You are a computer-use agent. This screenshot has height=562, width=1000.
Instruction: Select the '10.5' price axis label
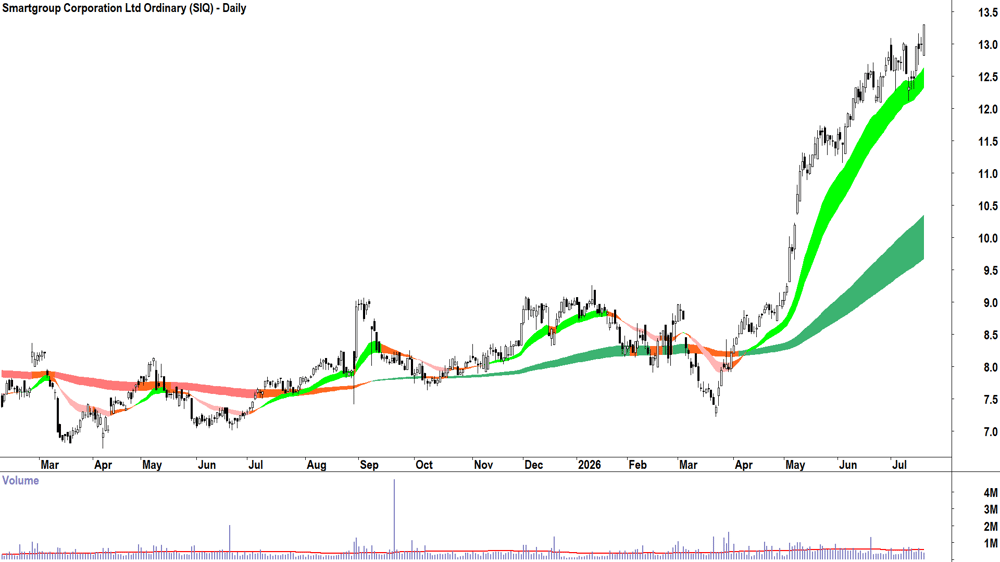[x=988, y=206]
